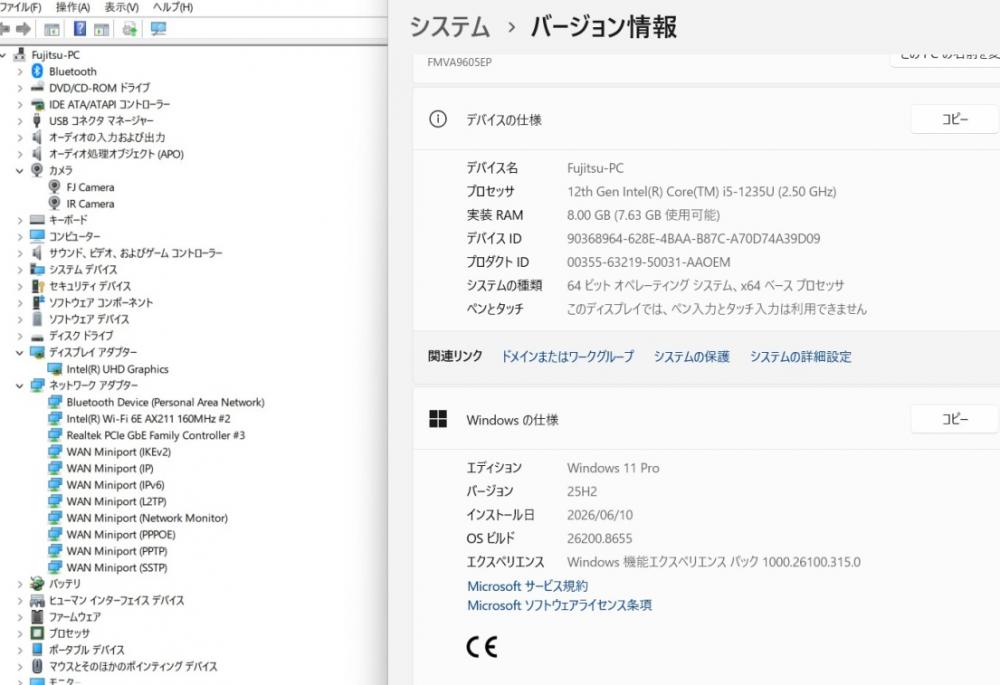Copy device specifications with コピー button
The image size is (1000, 685).
(954, 119)
